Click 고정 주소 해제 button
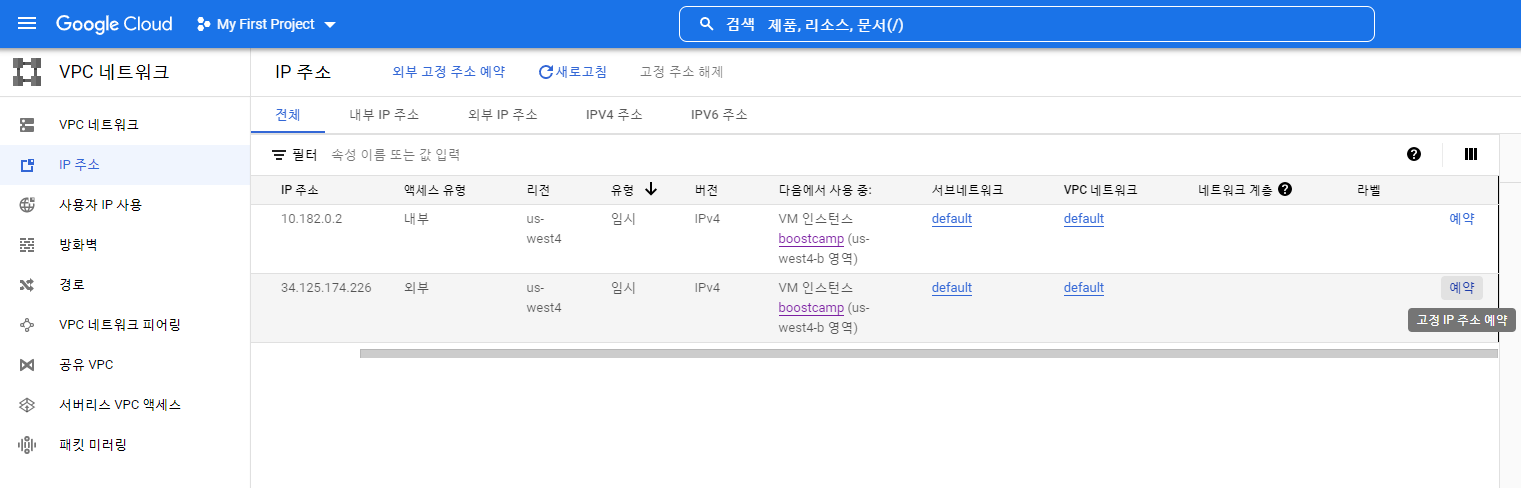The height and width of the screenshot is (488, 1521). click(681, 72)
